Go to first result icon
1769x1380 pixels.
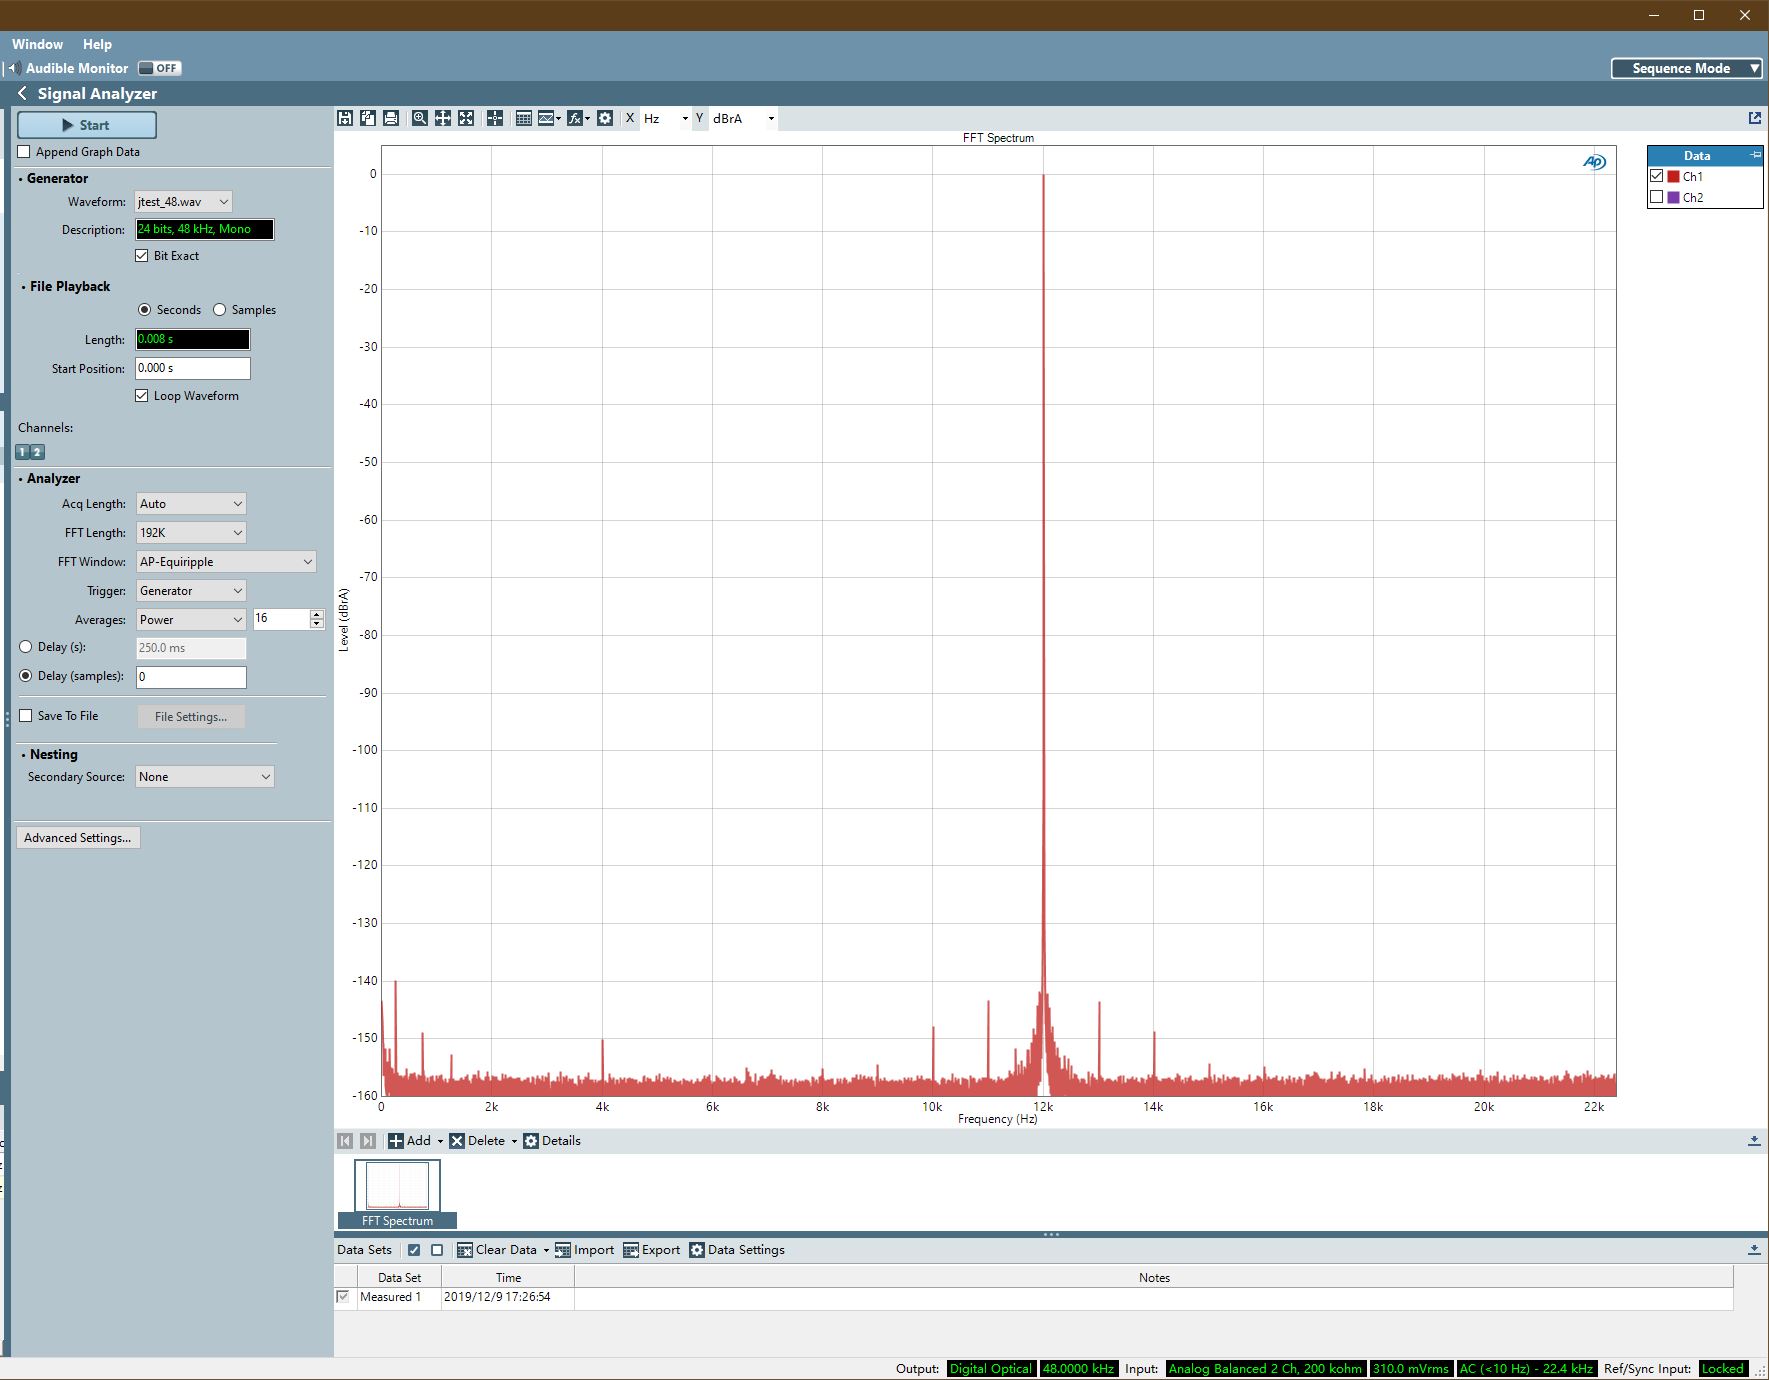[345, 1141]
